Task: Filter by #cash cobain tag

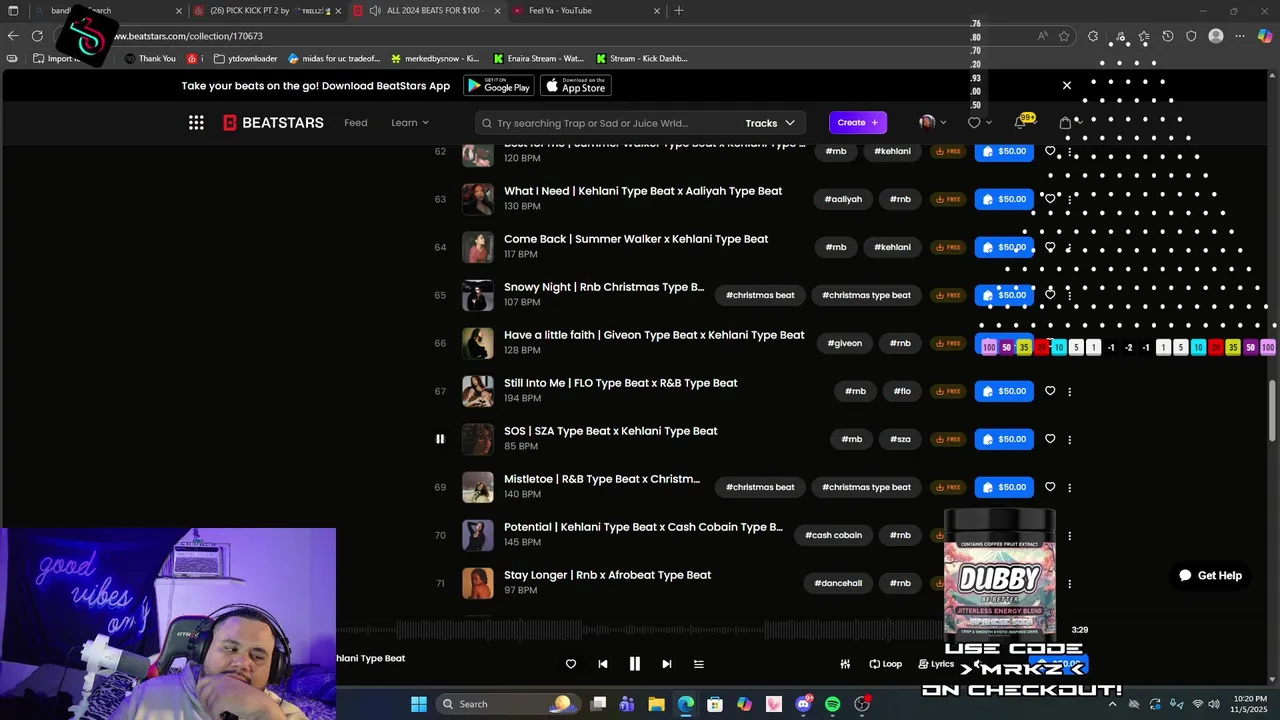Action: point(834,535)
